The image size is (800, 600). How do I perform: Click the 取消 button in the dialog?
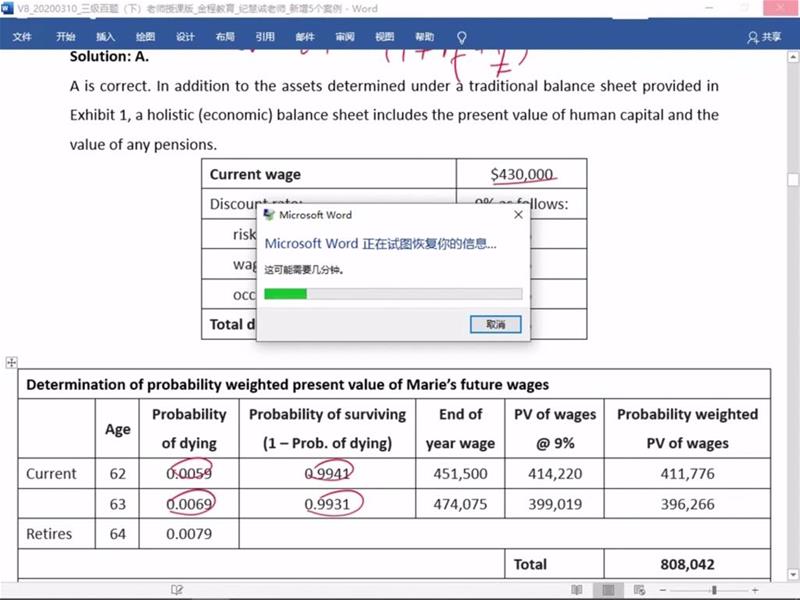[x=496, y=325]
